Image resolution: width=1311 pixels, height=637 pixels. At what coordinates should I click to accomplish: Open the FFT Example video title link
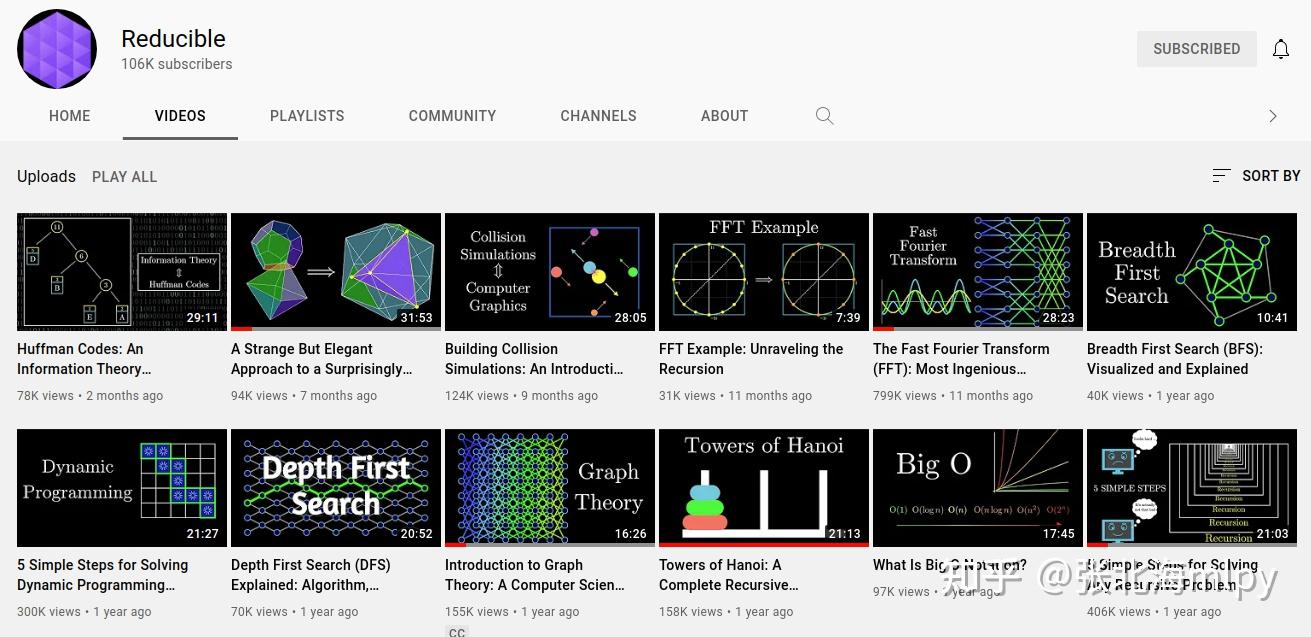point(751,359)
